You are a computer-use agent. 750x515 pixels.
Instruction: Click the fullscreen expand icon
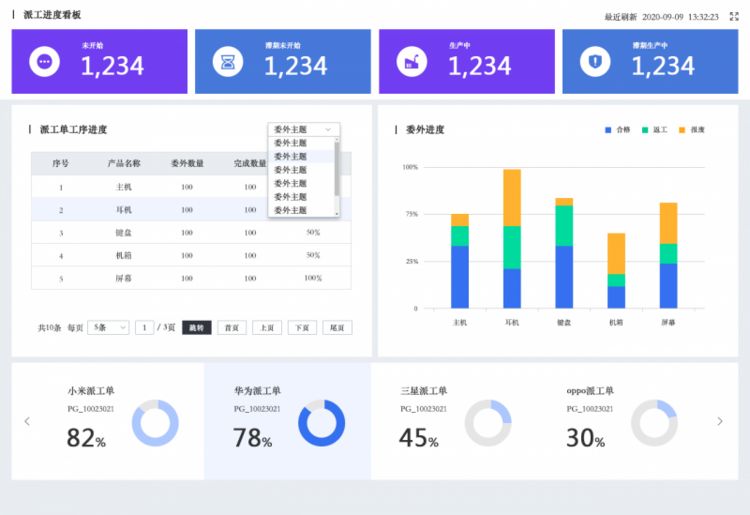point(734,16)
